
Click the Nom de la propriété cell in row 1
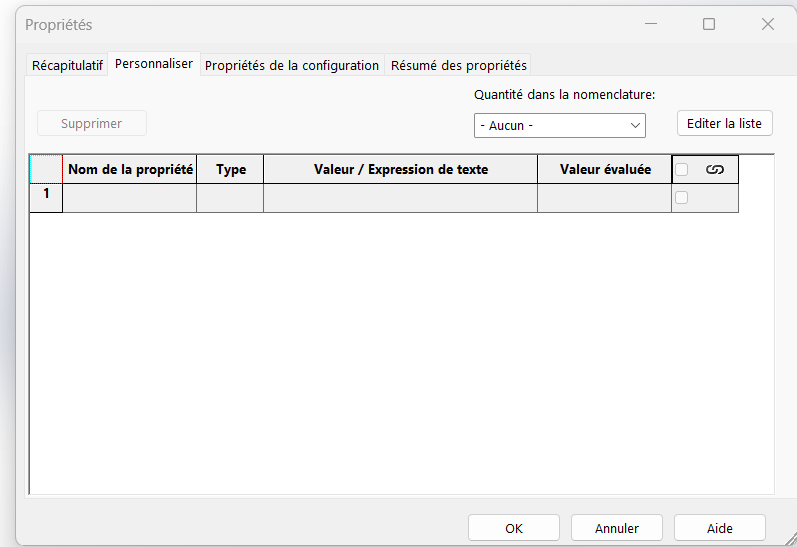(130, 198)
